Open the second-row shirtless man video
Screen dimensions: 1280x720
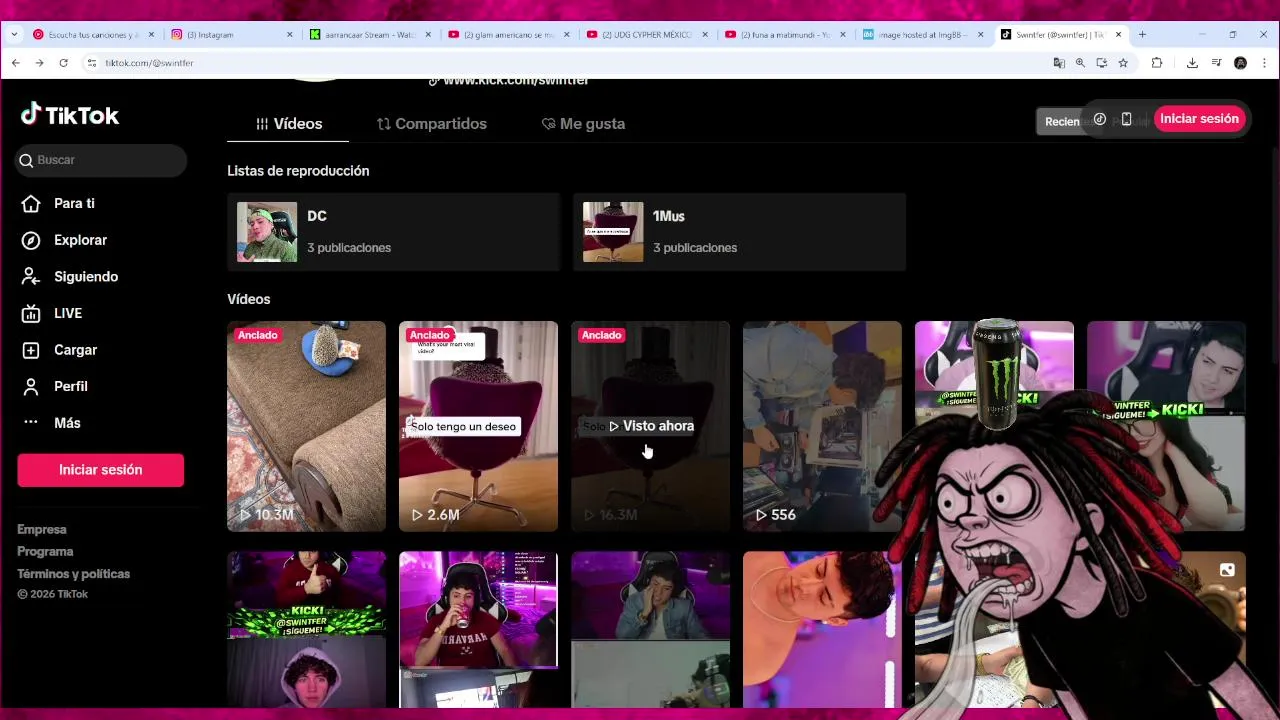(822, 630)
